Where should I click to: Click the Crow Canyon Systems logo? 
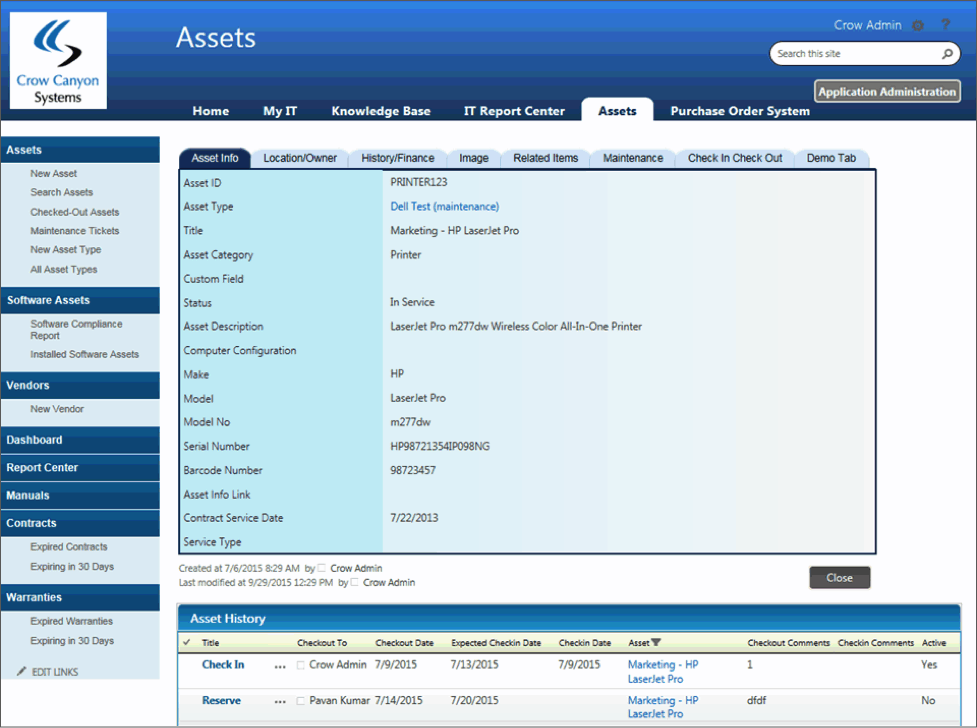58,60
